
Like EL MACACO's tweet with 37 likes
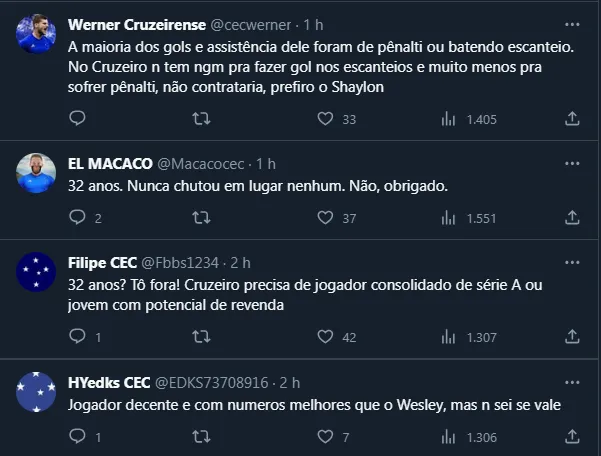point(324,218)
